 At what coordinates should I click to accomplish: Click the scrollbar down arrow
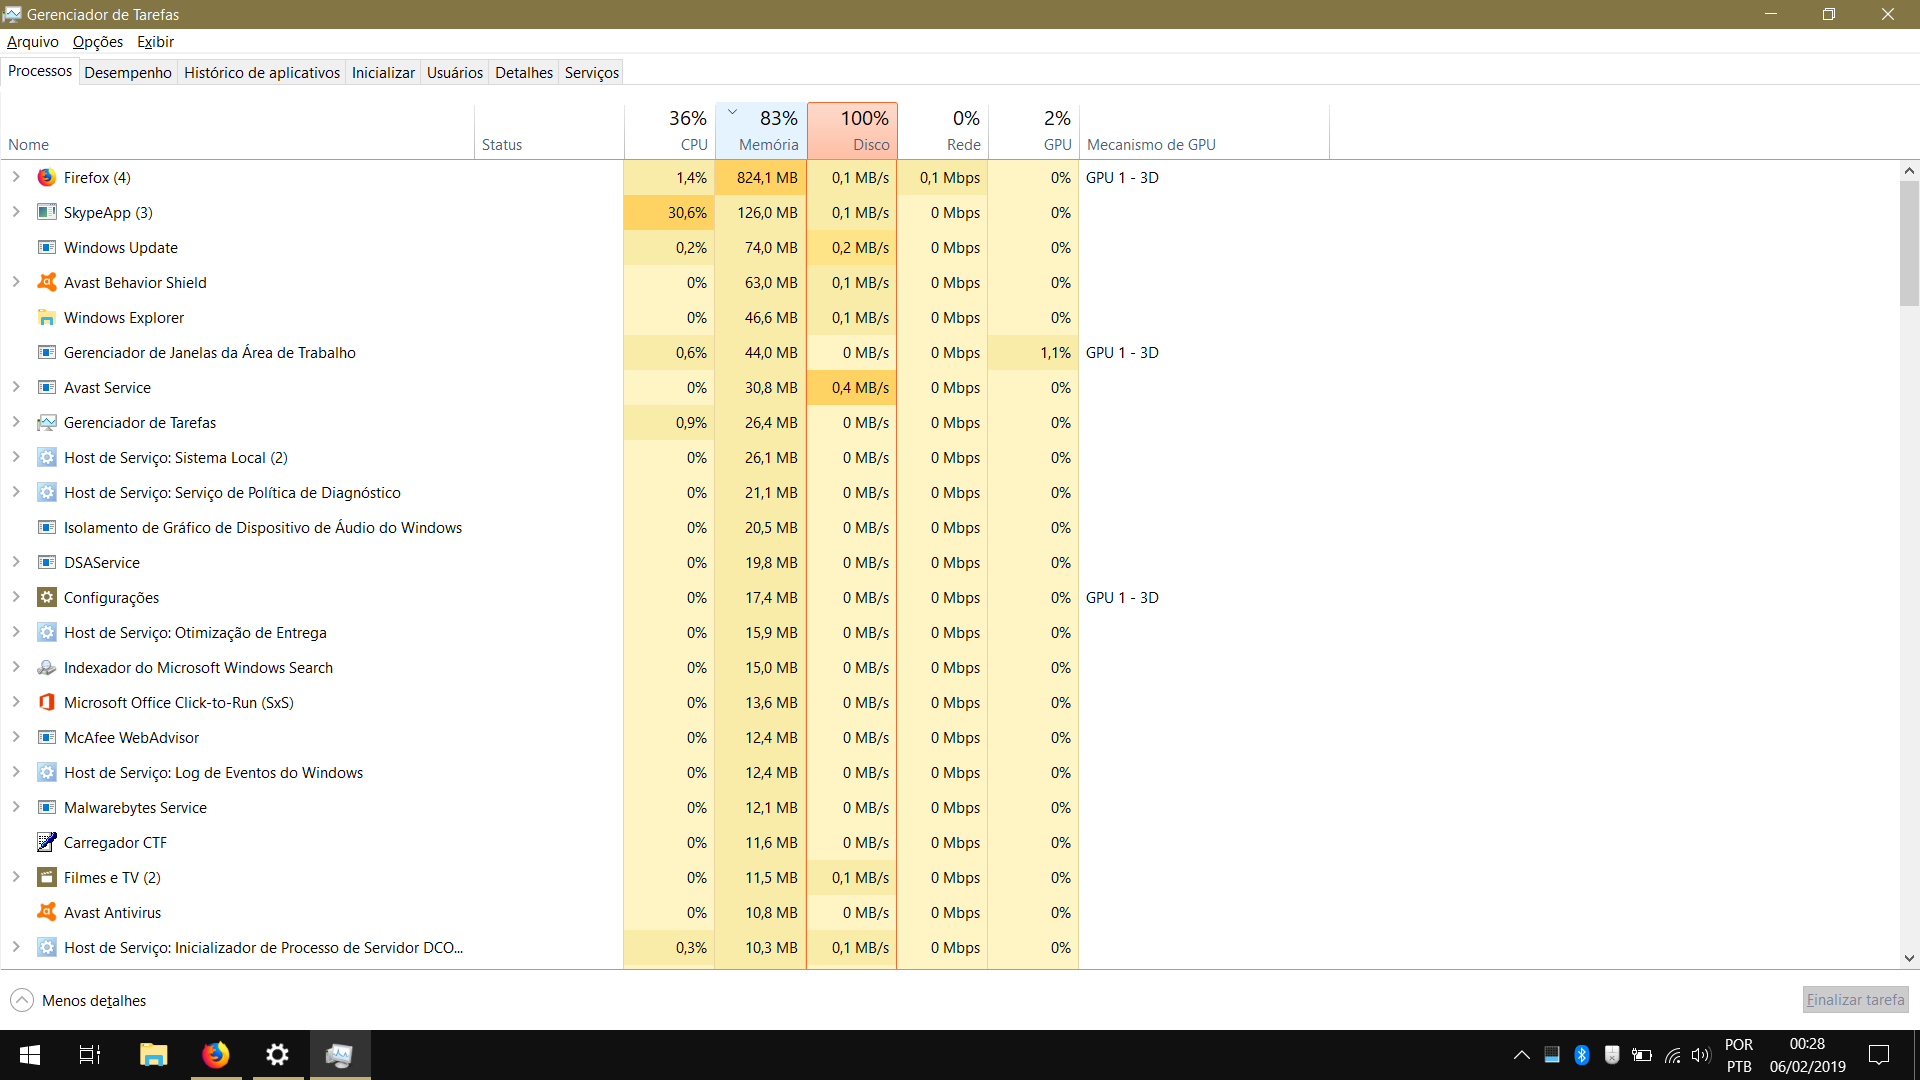[x=1909, y=958]
